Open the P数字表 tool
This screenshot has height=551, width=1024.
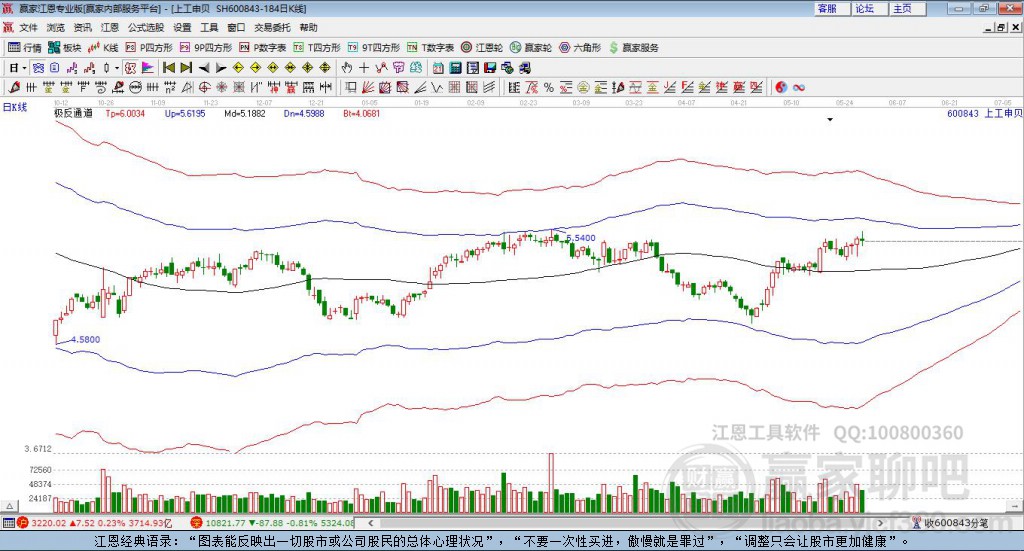coord(263,48)
